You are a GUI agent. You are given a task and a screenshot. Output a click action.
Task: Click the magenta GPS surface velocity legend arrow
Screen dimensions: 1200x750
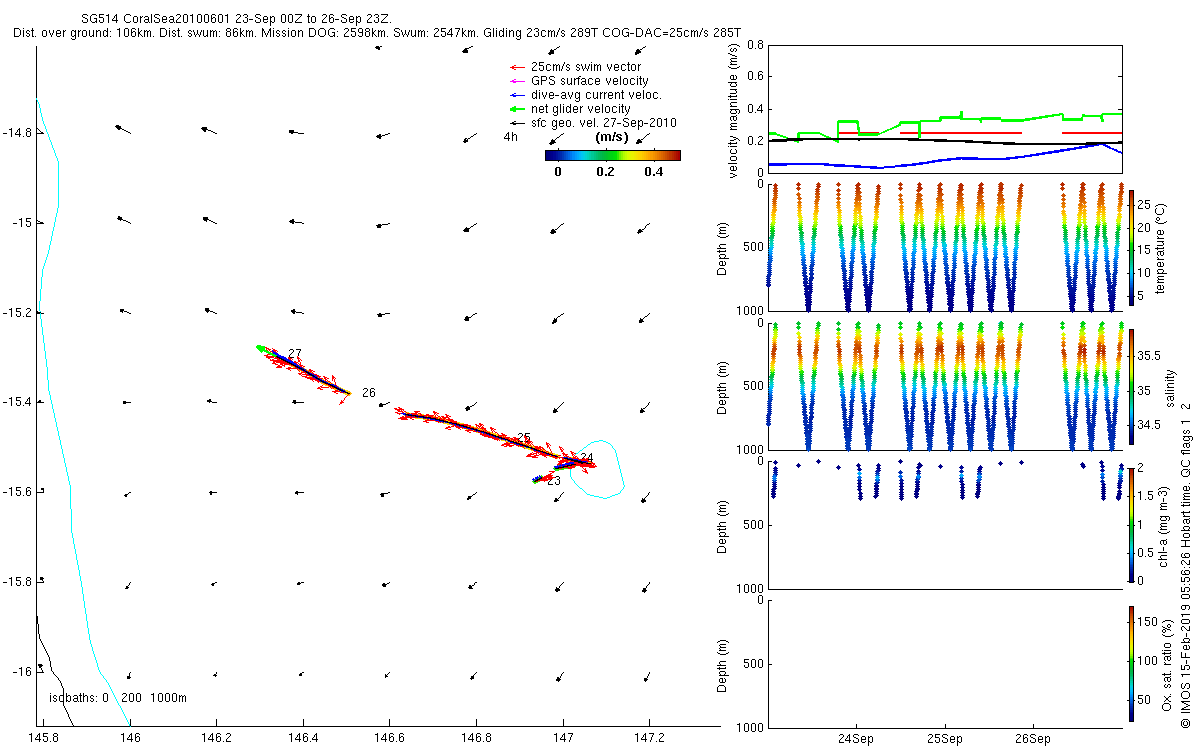[516, 81]
